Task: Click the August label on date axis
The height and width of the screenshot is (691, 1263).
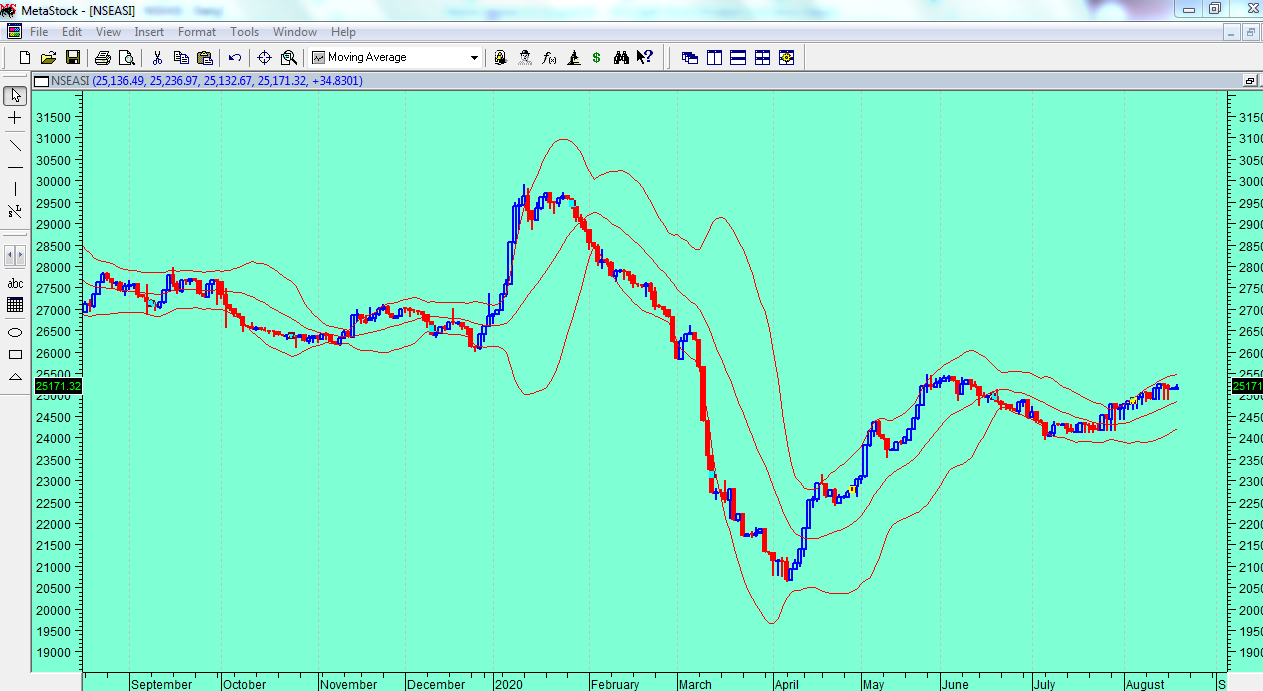Action: [x=1145, y=684]
